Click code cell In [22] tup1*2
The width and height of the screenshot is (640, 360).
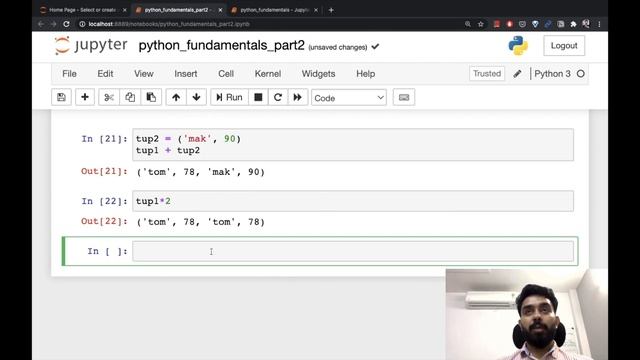(x=353, y=201)
